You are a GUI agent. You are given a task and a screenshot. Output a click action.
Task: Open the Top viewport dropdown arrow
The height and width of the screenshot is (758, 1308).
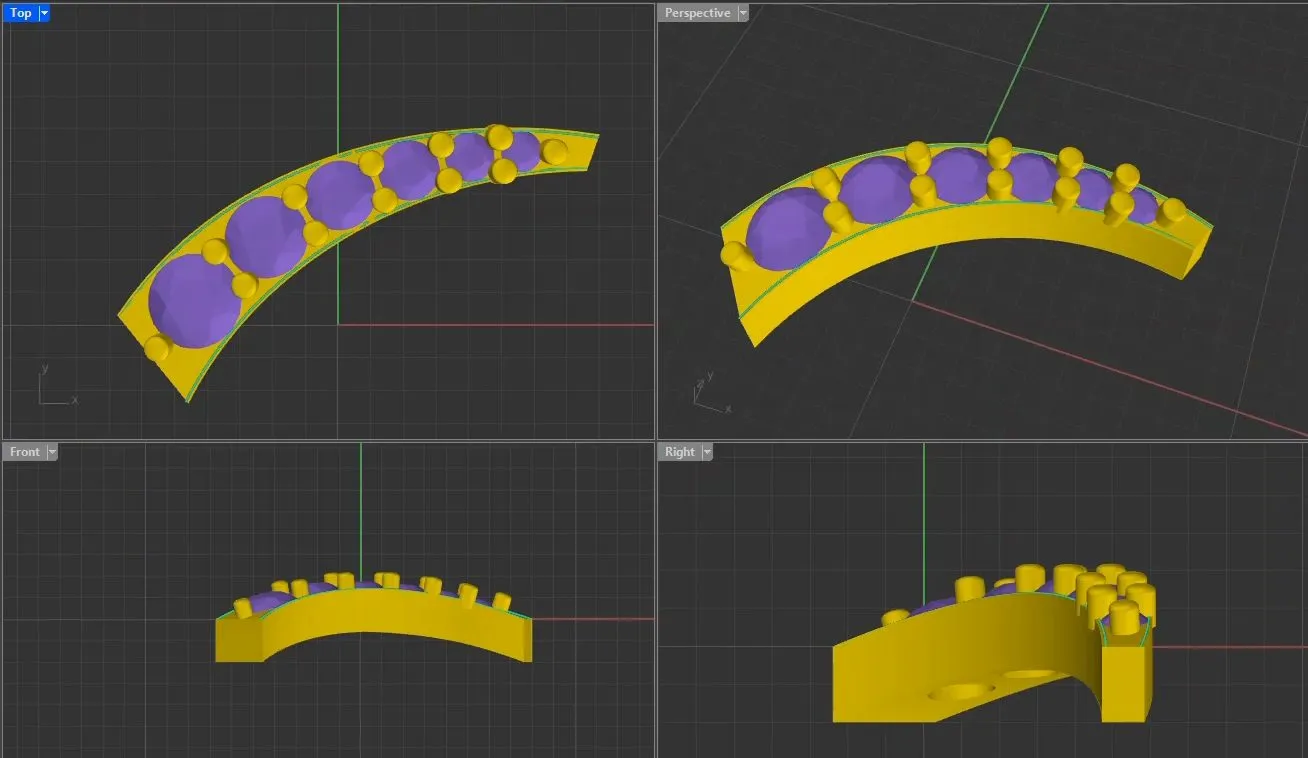pyautogui.click(x=43, y=13)
